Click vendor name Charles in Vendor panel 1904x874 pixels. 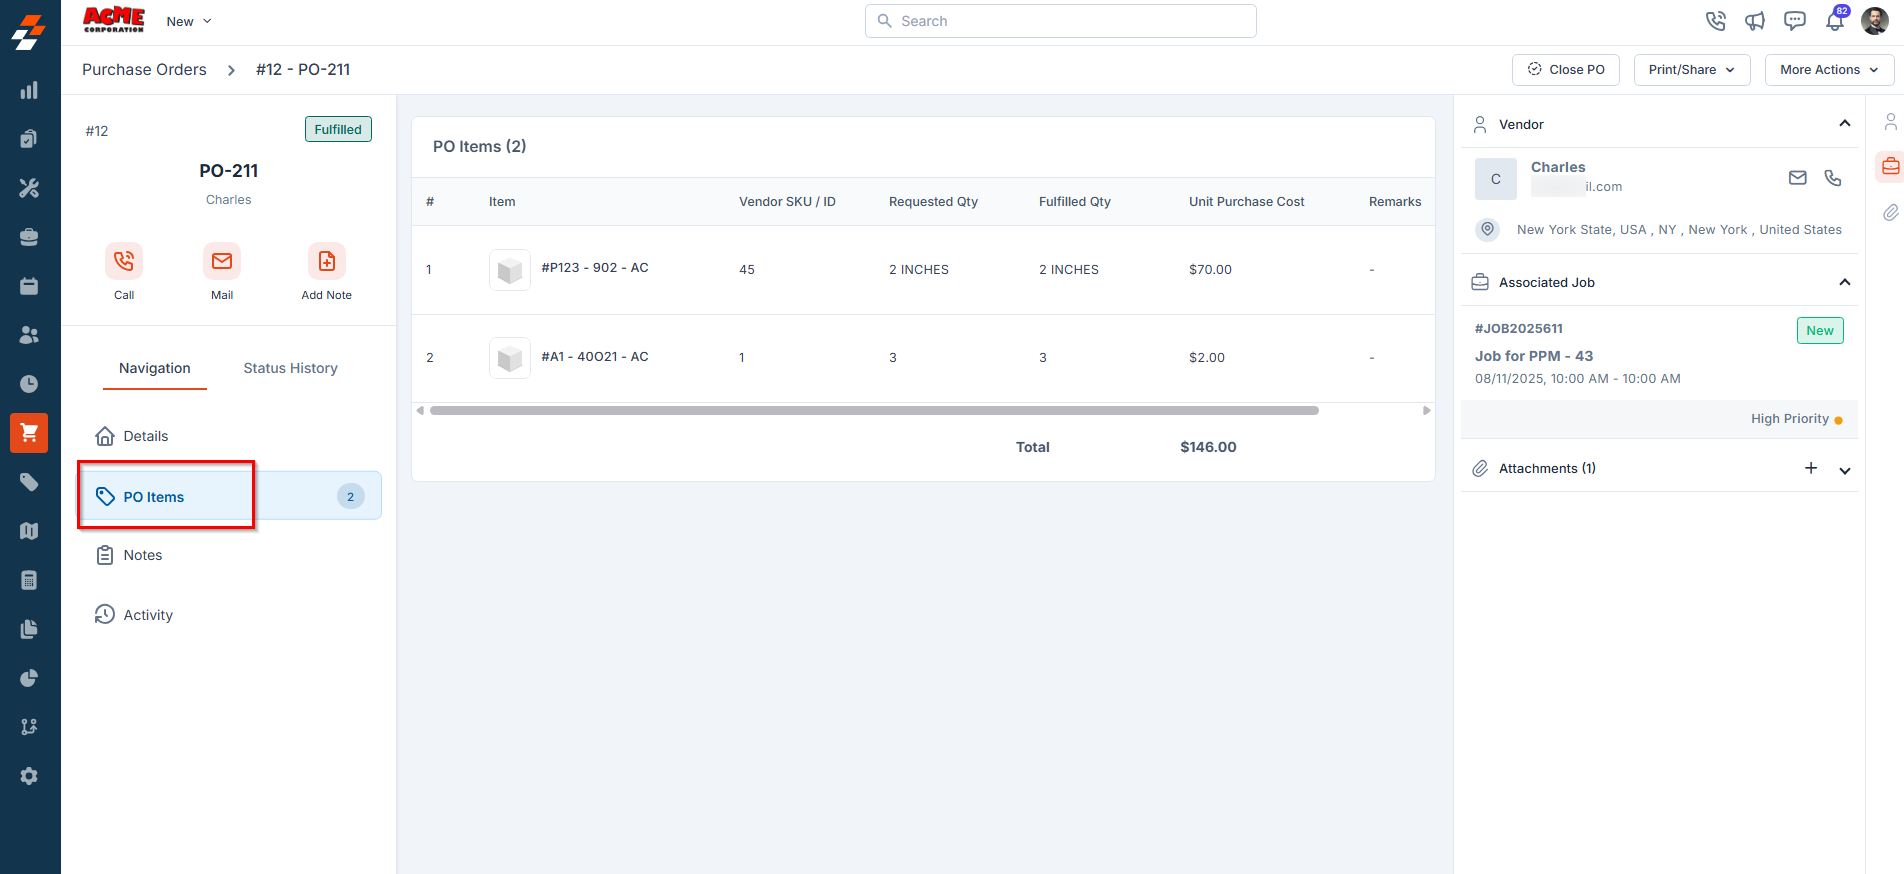[x=1558, y=167]
